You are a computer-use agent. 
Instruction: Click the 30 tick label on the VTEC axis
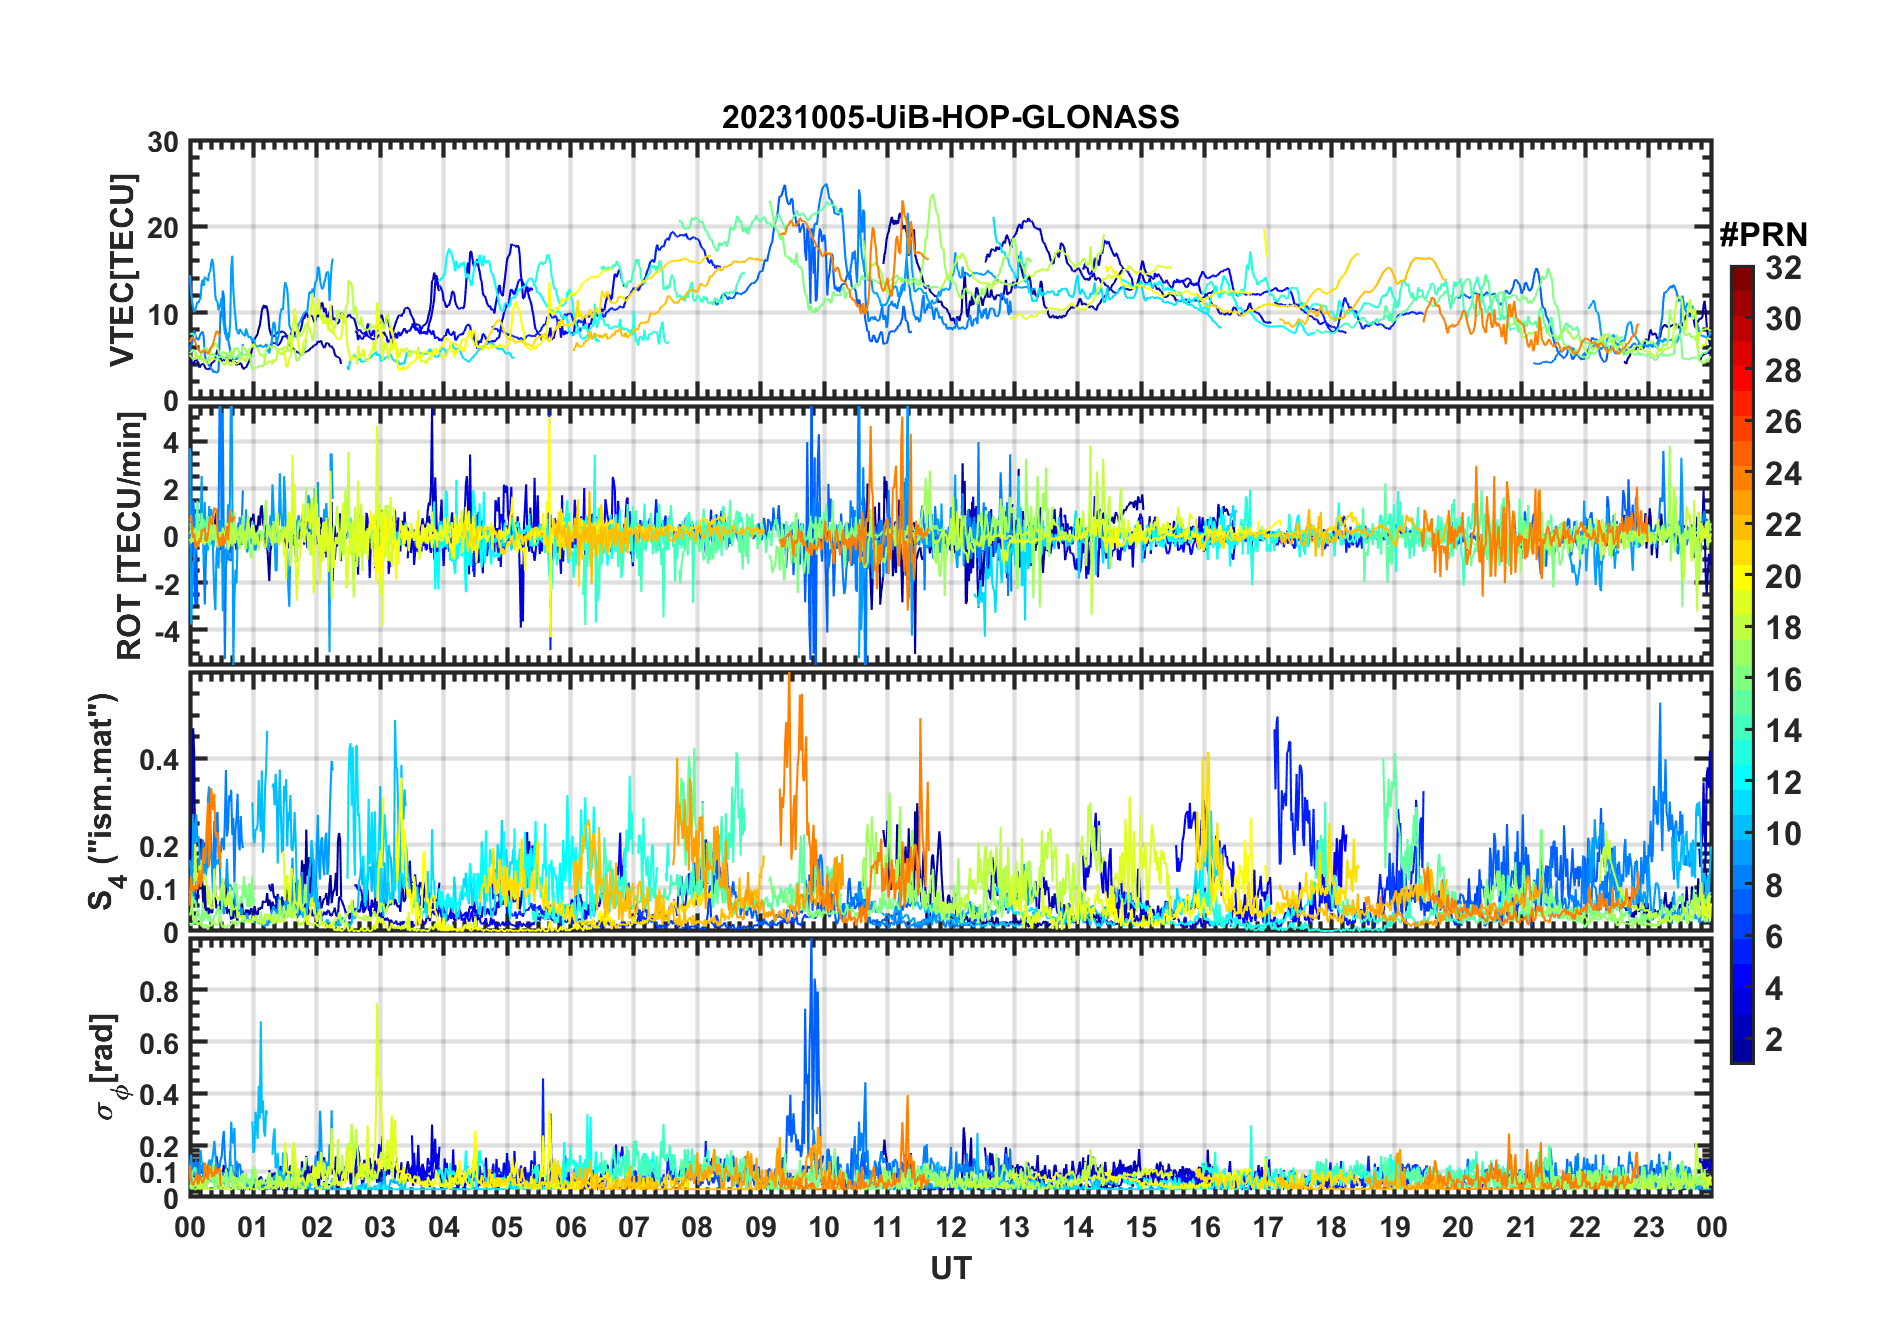coord(162,143)
